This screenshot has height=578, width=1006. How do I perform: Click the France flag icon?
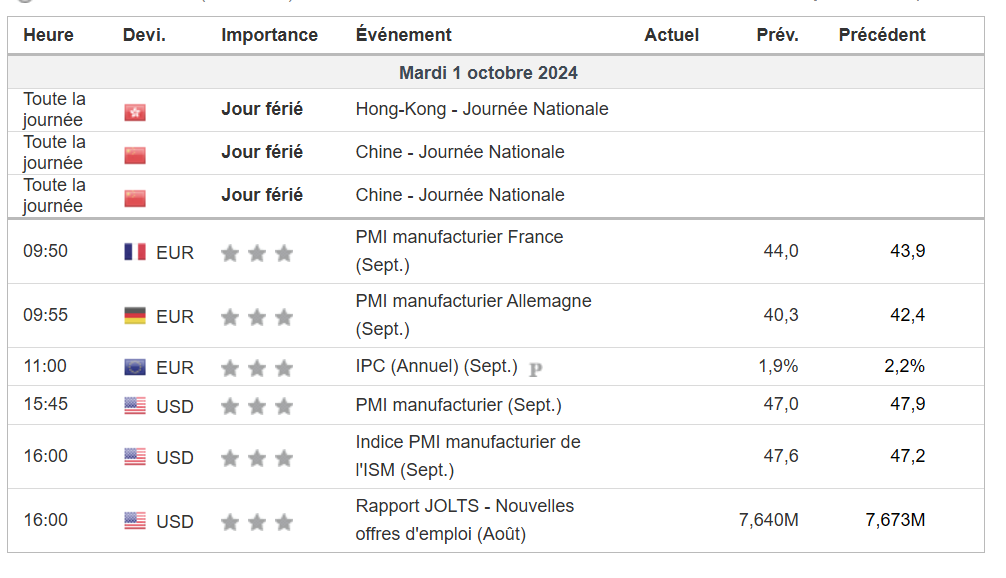pos(135,251)
